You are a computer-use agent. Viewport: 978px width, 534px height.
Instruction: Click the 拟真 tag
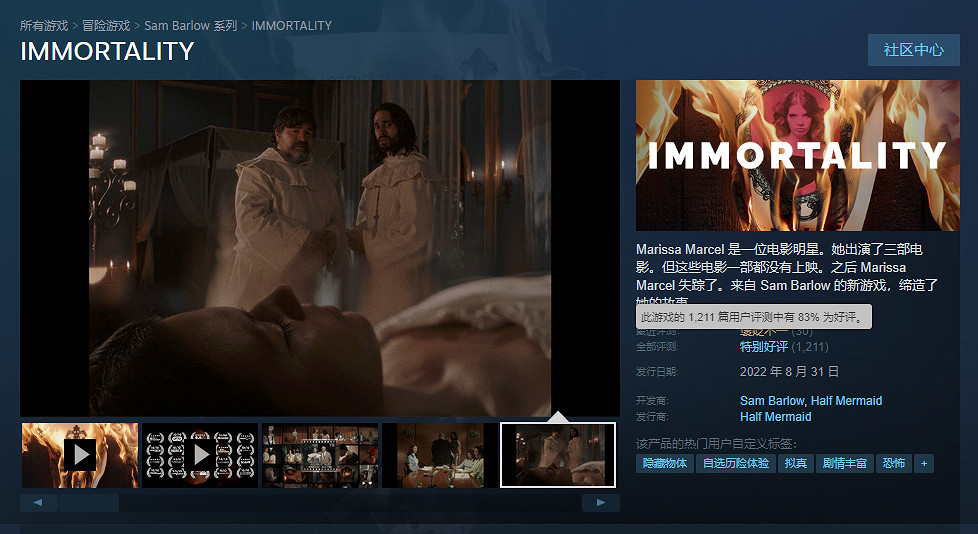pyautogui.click(x=796, y=463)
